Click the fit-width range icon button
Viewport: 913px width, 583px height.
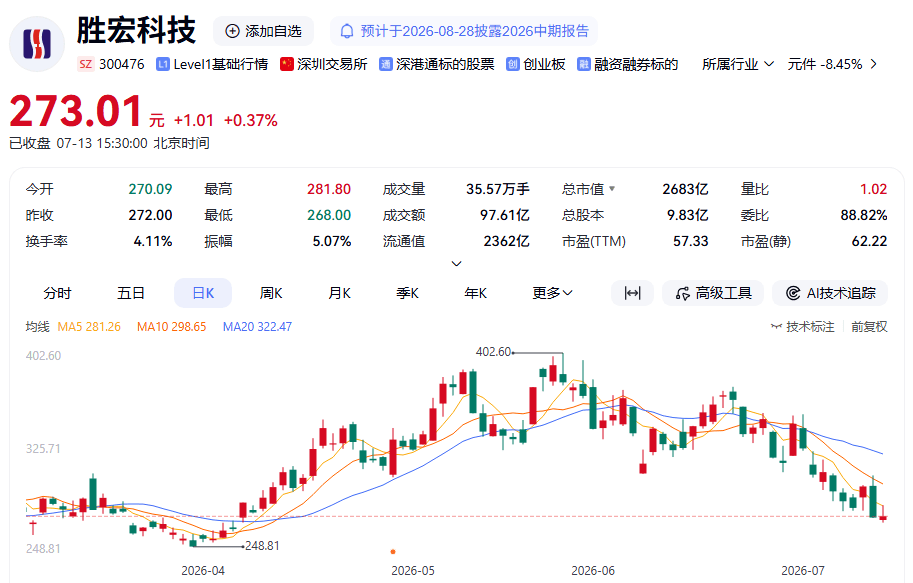[x=632, y=293]
